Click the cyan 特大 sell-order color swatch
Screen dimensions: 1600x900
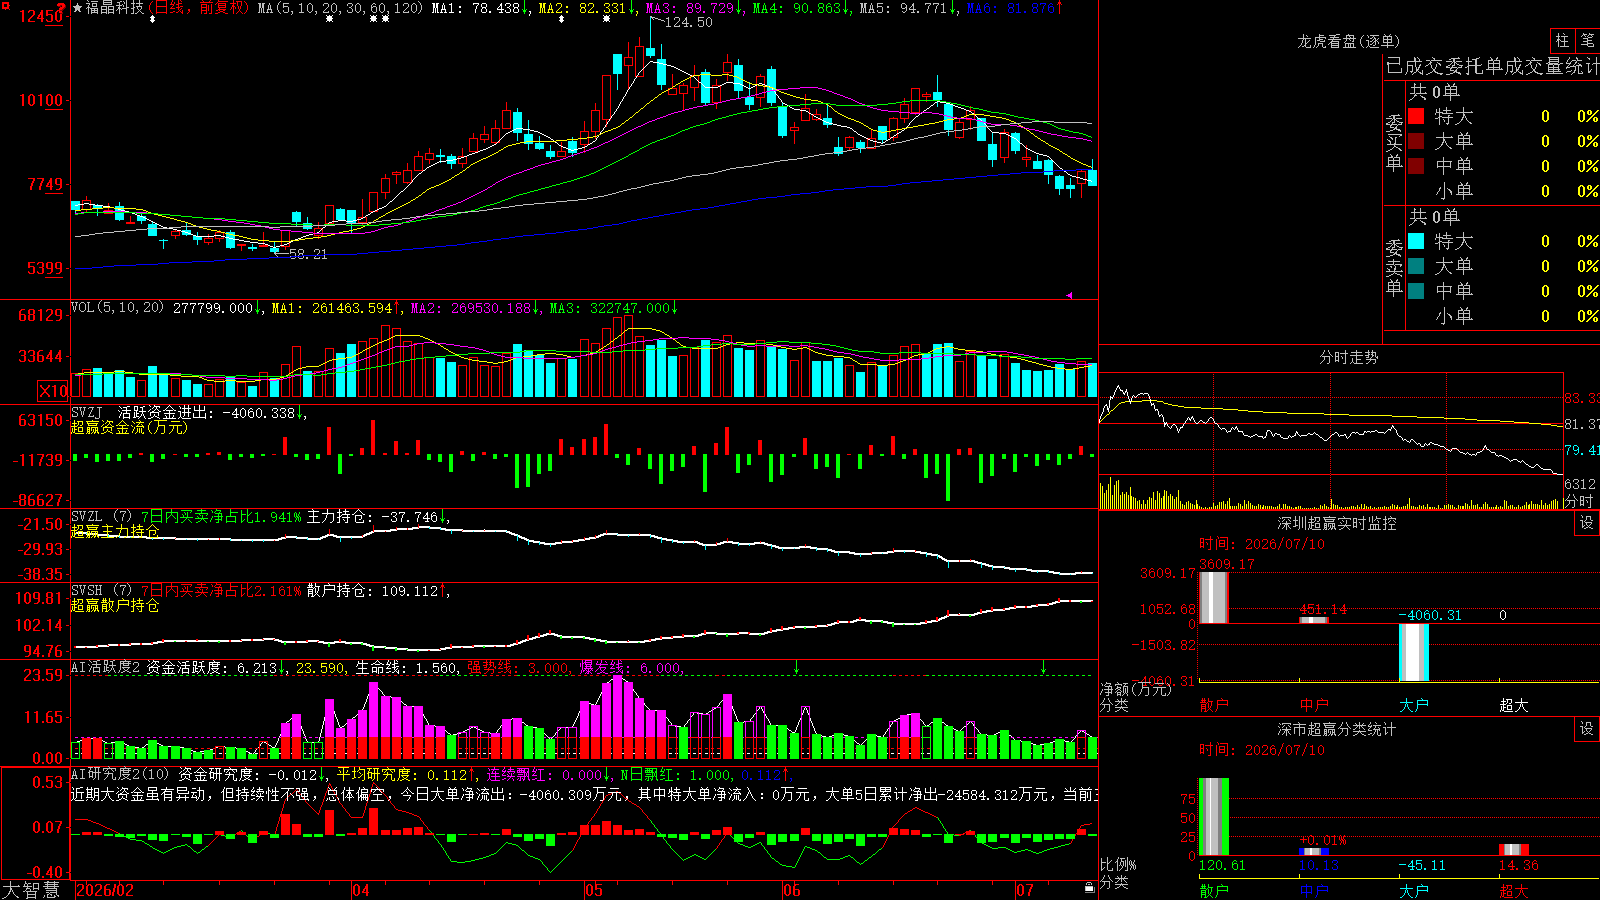(x=1416, y=241)
